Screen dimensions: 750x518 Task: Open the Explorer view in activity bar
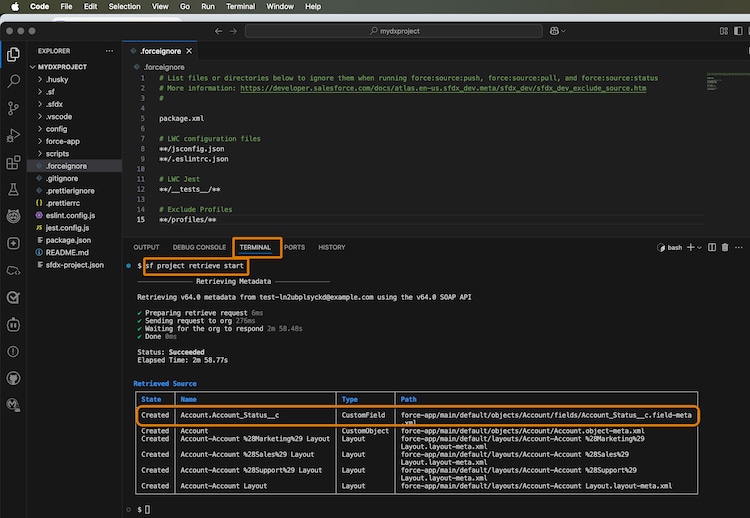tap(13, 55)
